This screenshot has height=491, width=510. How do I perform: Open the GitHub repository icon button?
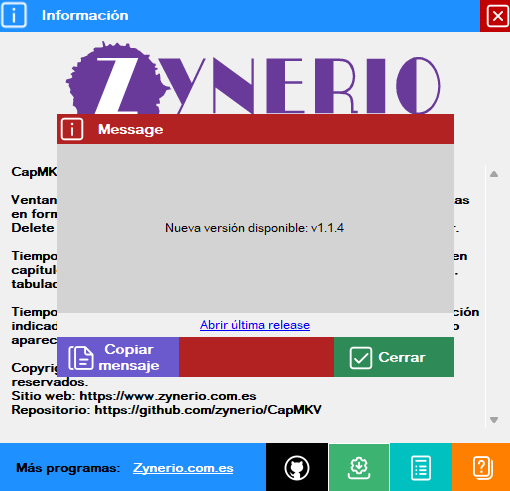tap(297, 467)
